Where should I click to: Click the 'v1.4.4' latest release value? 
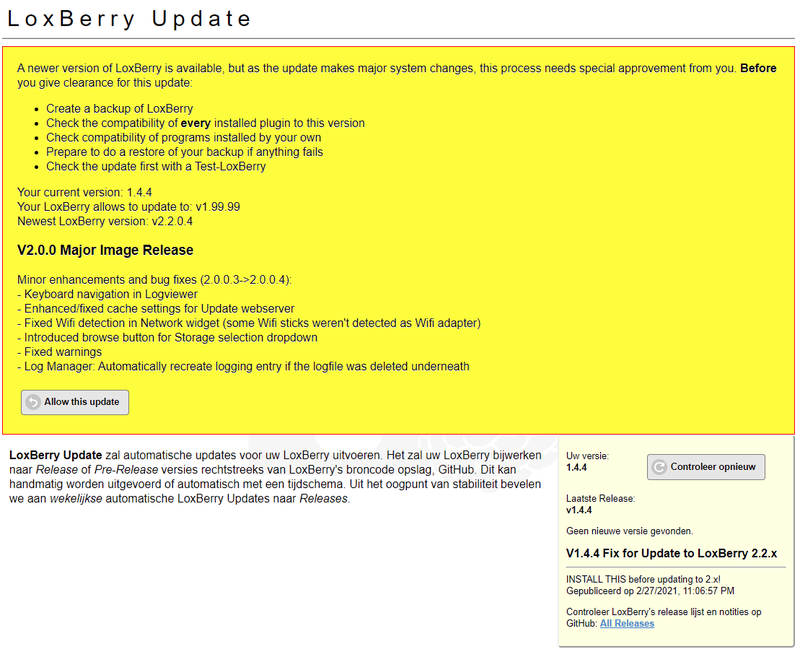tap(579, 510)
